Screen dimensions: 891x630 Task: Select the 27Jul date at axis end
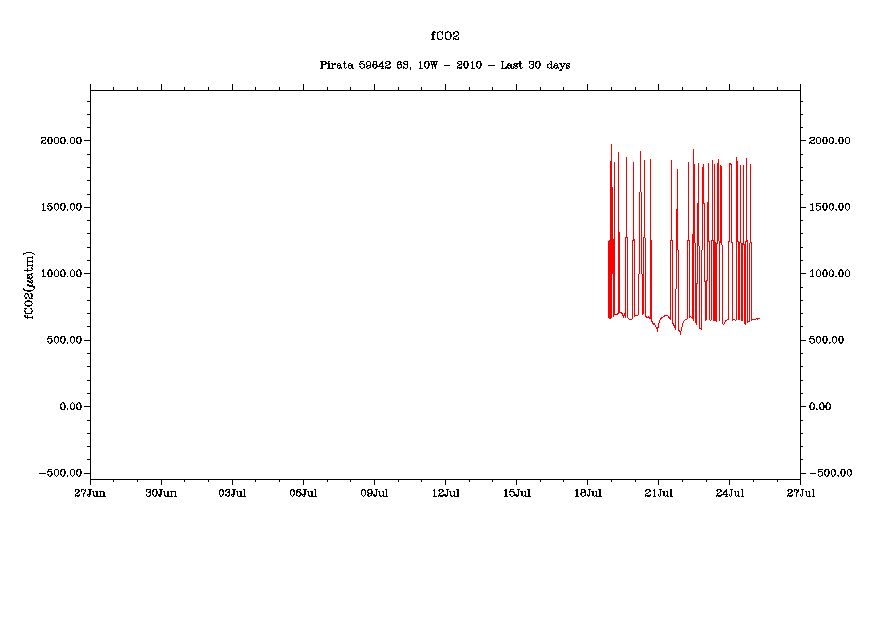(800, 493)
